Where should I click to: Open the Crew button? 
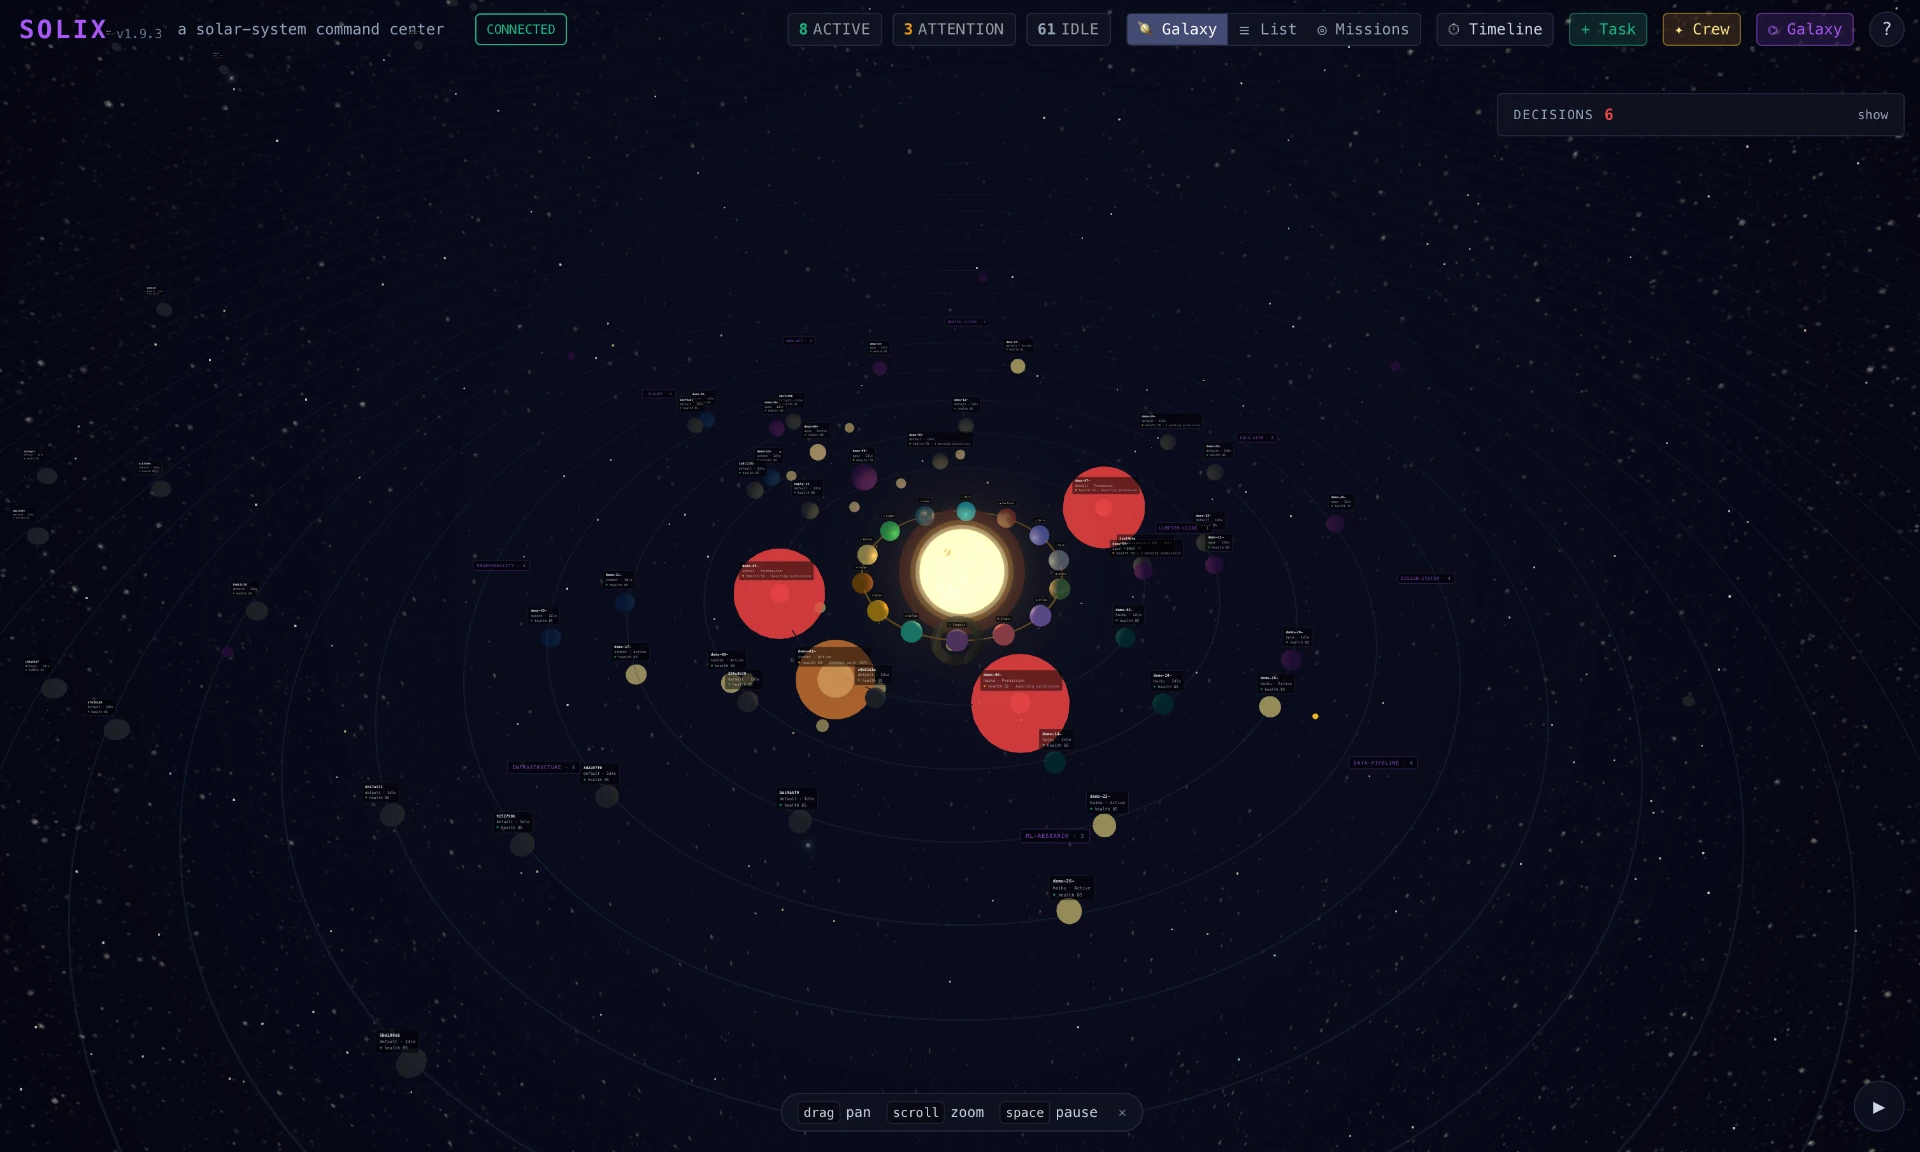1701,30
